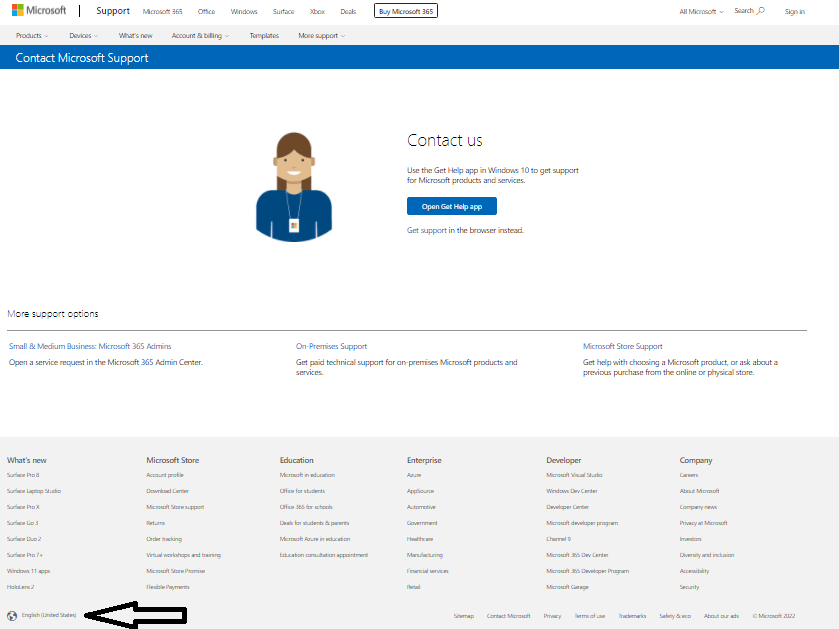Open the About our ads link

[x=721, y=616]
